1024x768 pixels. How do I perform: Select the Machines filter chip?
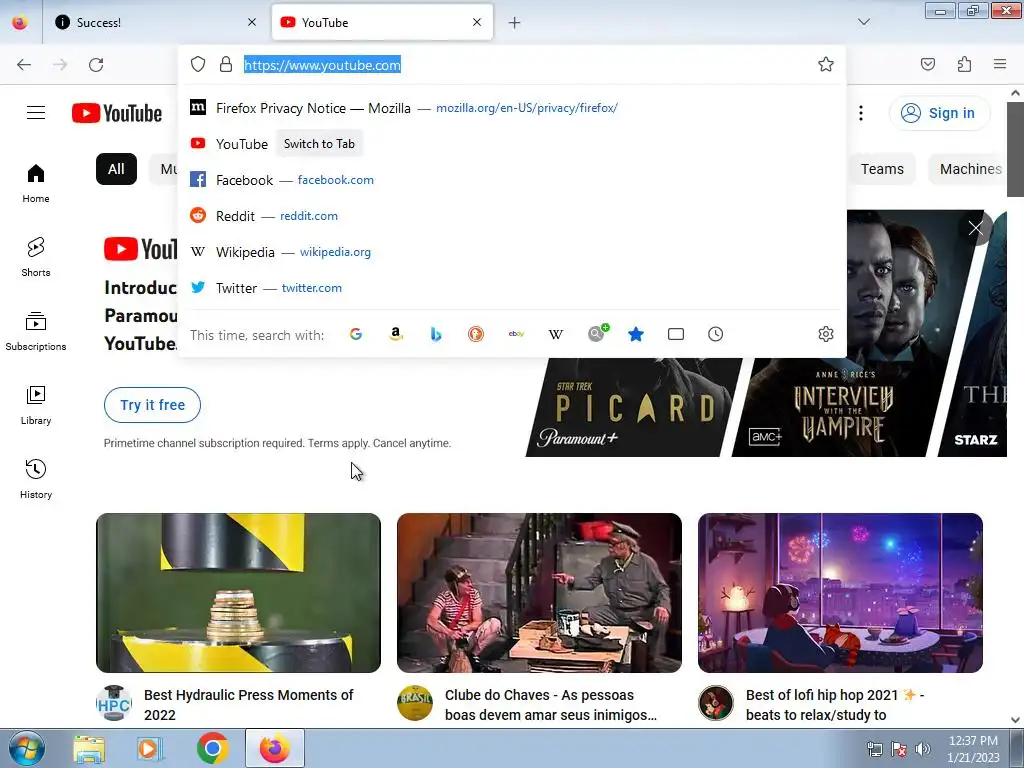(x=970, y=169)
